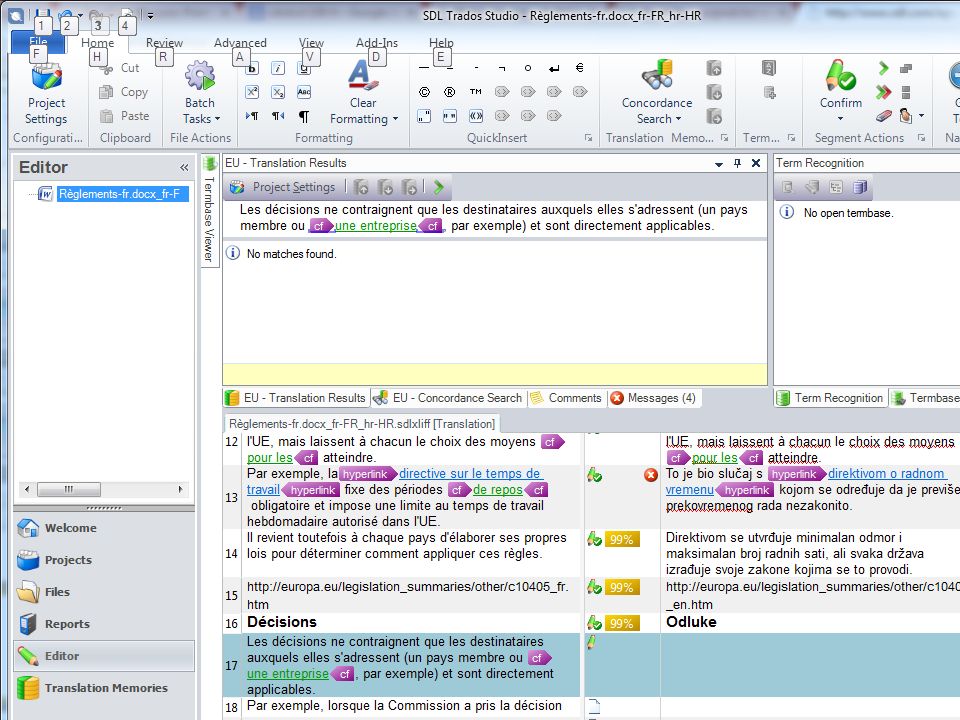The width and height of the screenshot is (960, 720).
Task: Click the Paste command
Action: [x=124, y=116]
